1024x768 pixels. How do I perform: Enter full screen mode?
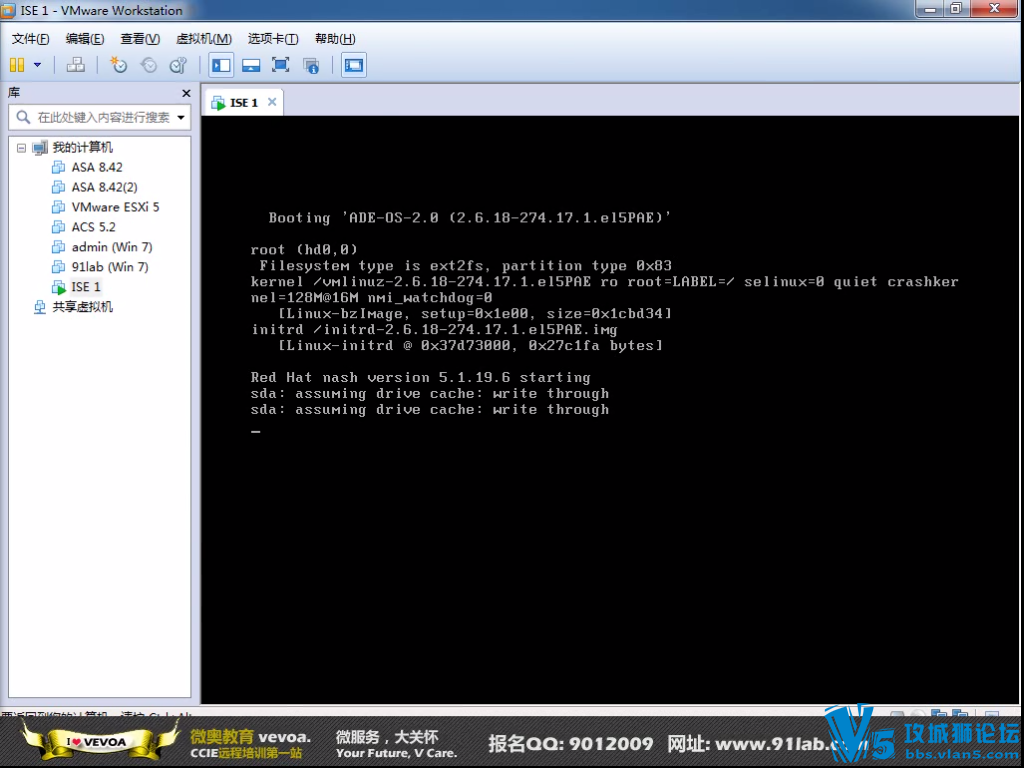pos(281,65)
